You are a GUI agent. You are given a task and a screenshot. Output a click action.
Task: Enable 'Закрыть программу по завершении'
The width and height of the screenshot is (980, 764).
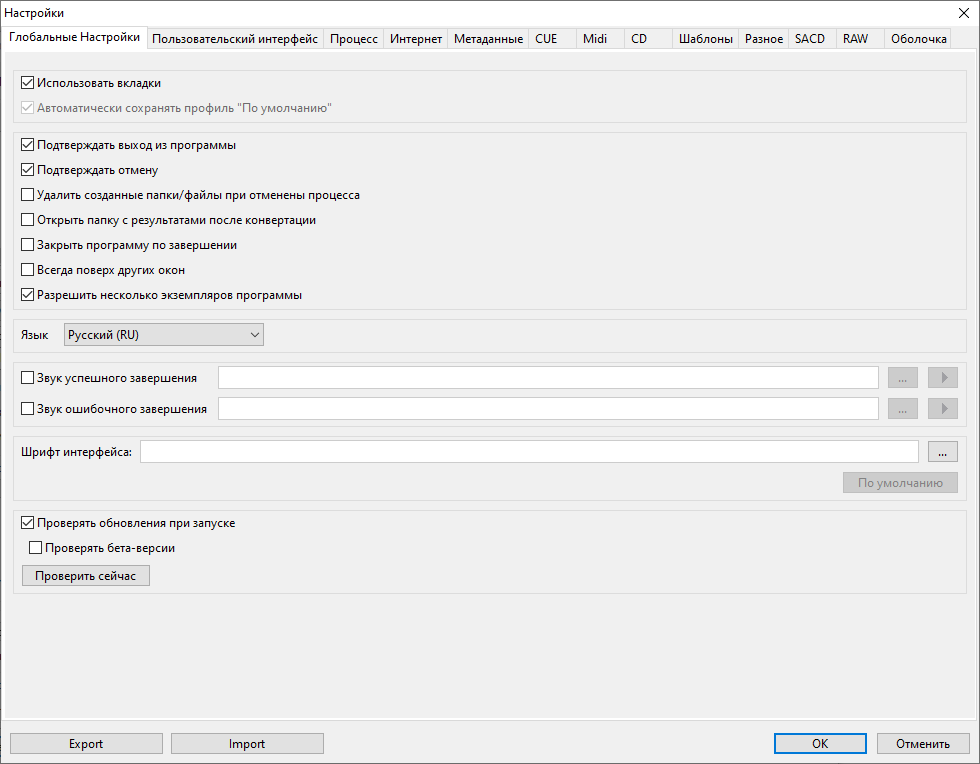(28, 246)
